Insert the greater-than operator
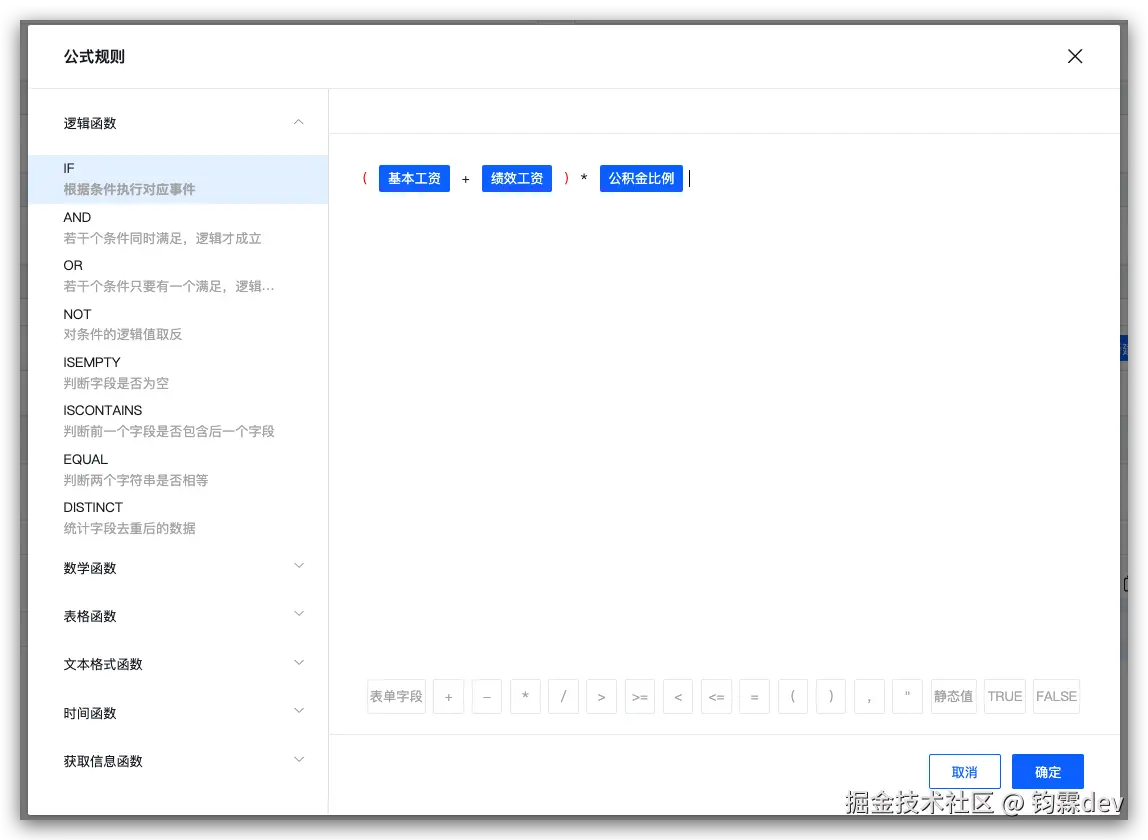The width and height of the screenshot is (1148, 840). 601,696
